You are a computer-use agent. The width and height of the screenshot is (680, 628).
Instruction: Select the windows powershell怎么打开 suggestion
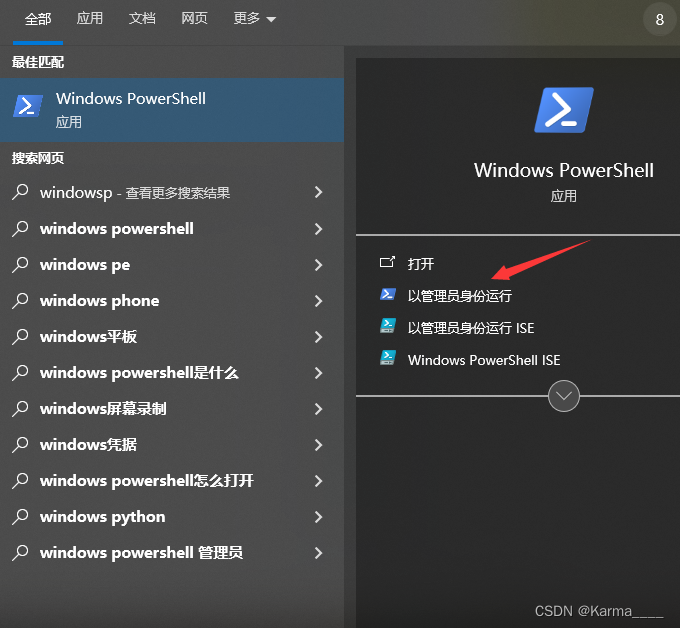147,481
